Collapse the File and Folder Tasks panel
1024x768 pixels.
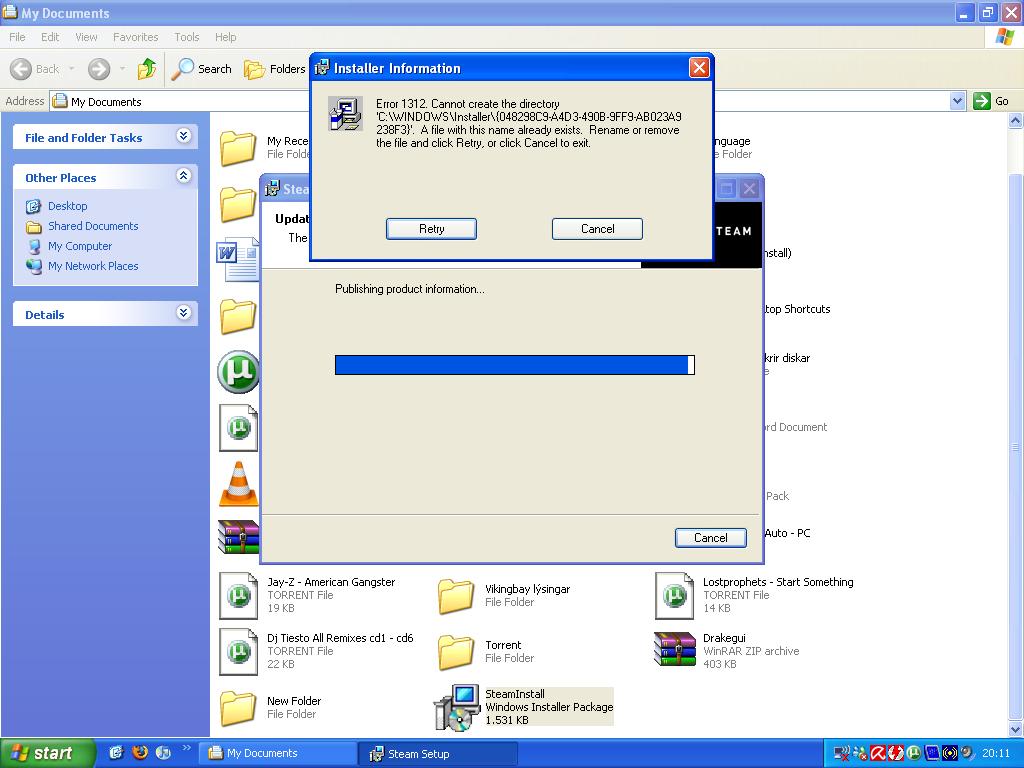pos(184,136)
